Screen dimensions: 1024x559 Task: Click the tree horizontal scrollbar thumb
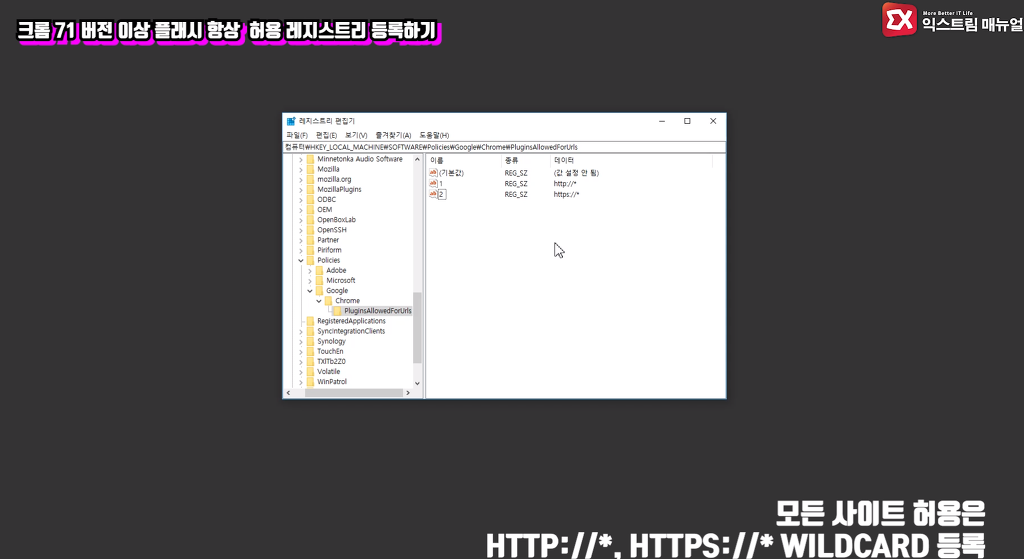tap(354, 392)
